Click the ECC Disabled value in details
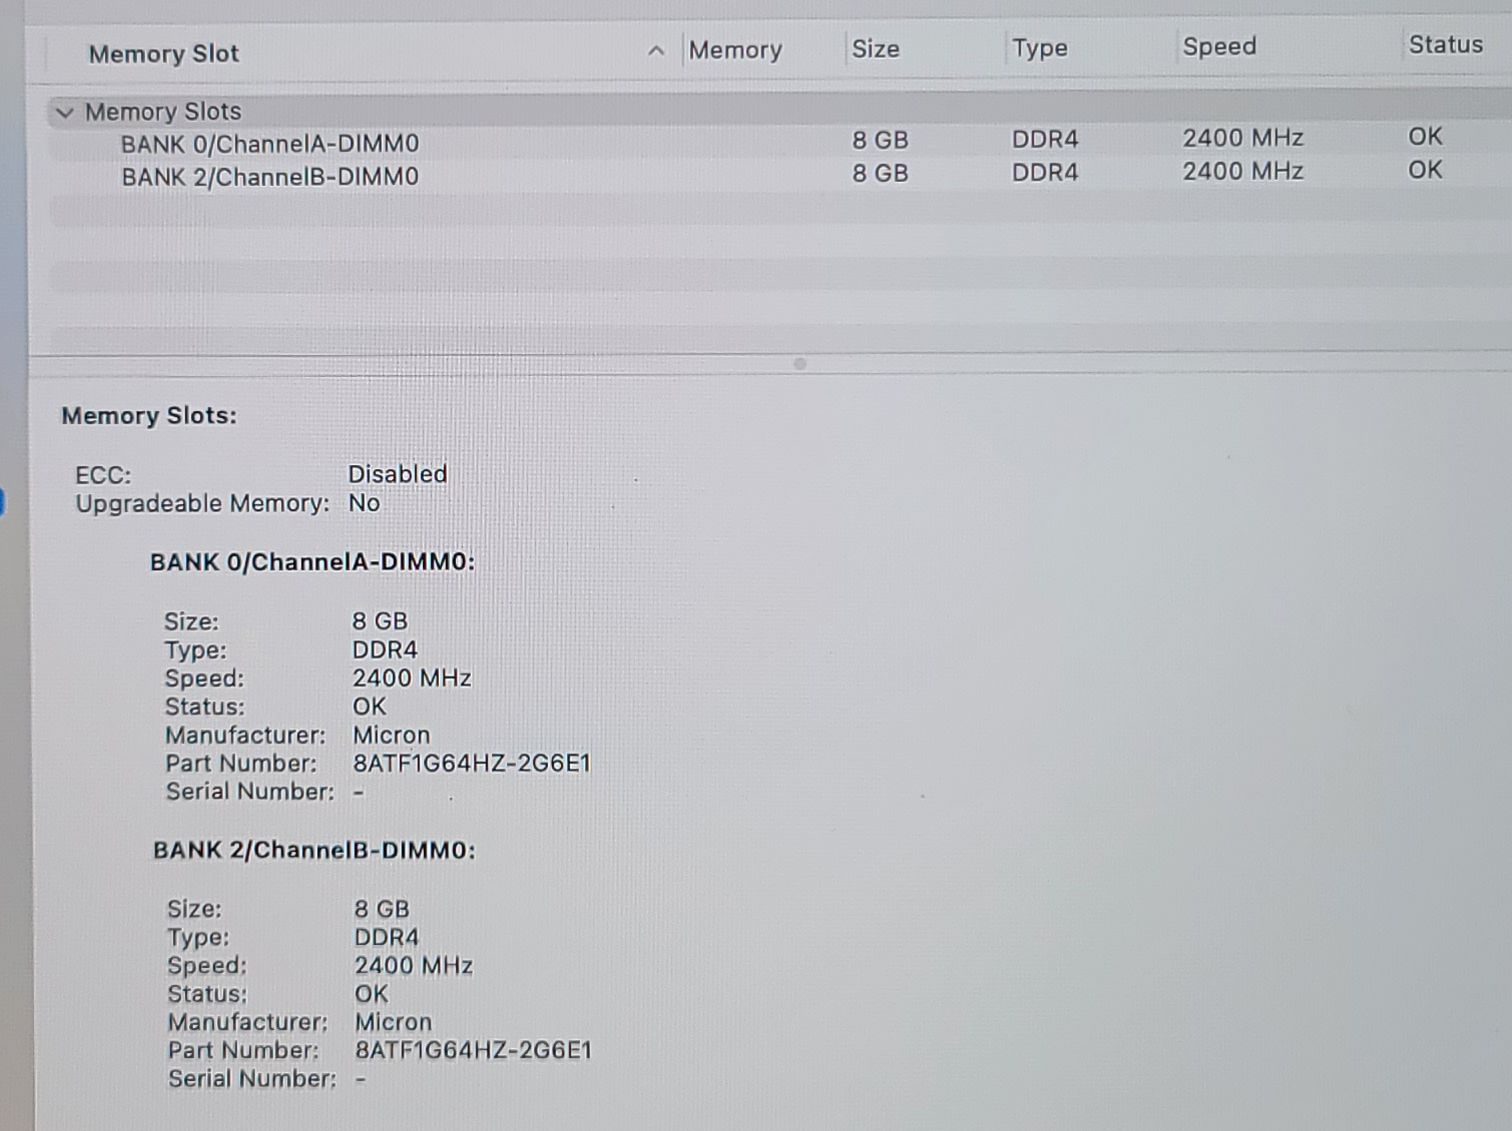 pyautogui.click(x=397, y=474)
